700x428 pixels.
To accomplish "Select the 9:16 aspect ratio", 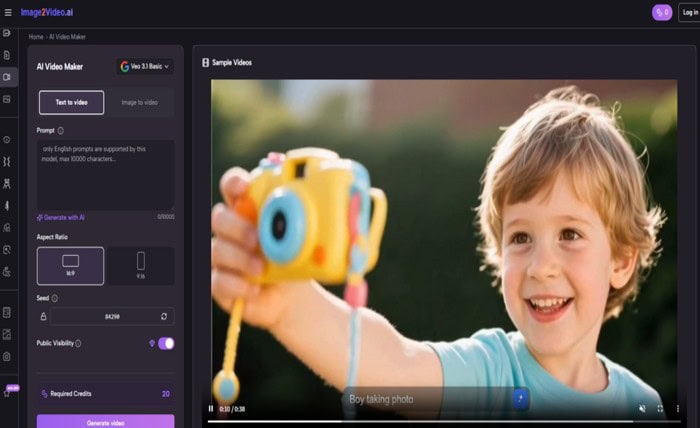I will 140,265.
